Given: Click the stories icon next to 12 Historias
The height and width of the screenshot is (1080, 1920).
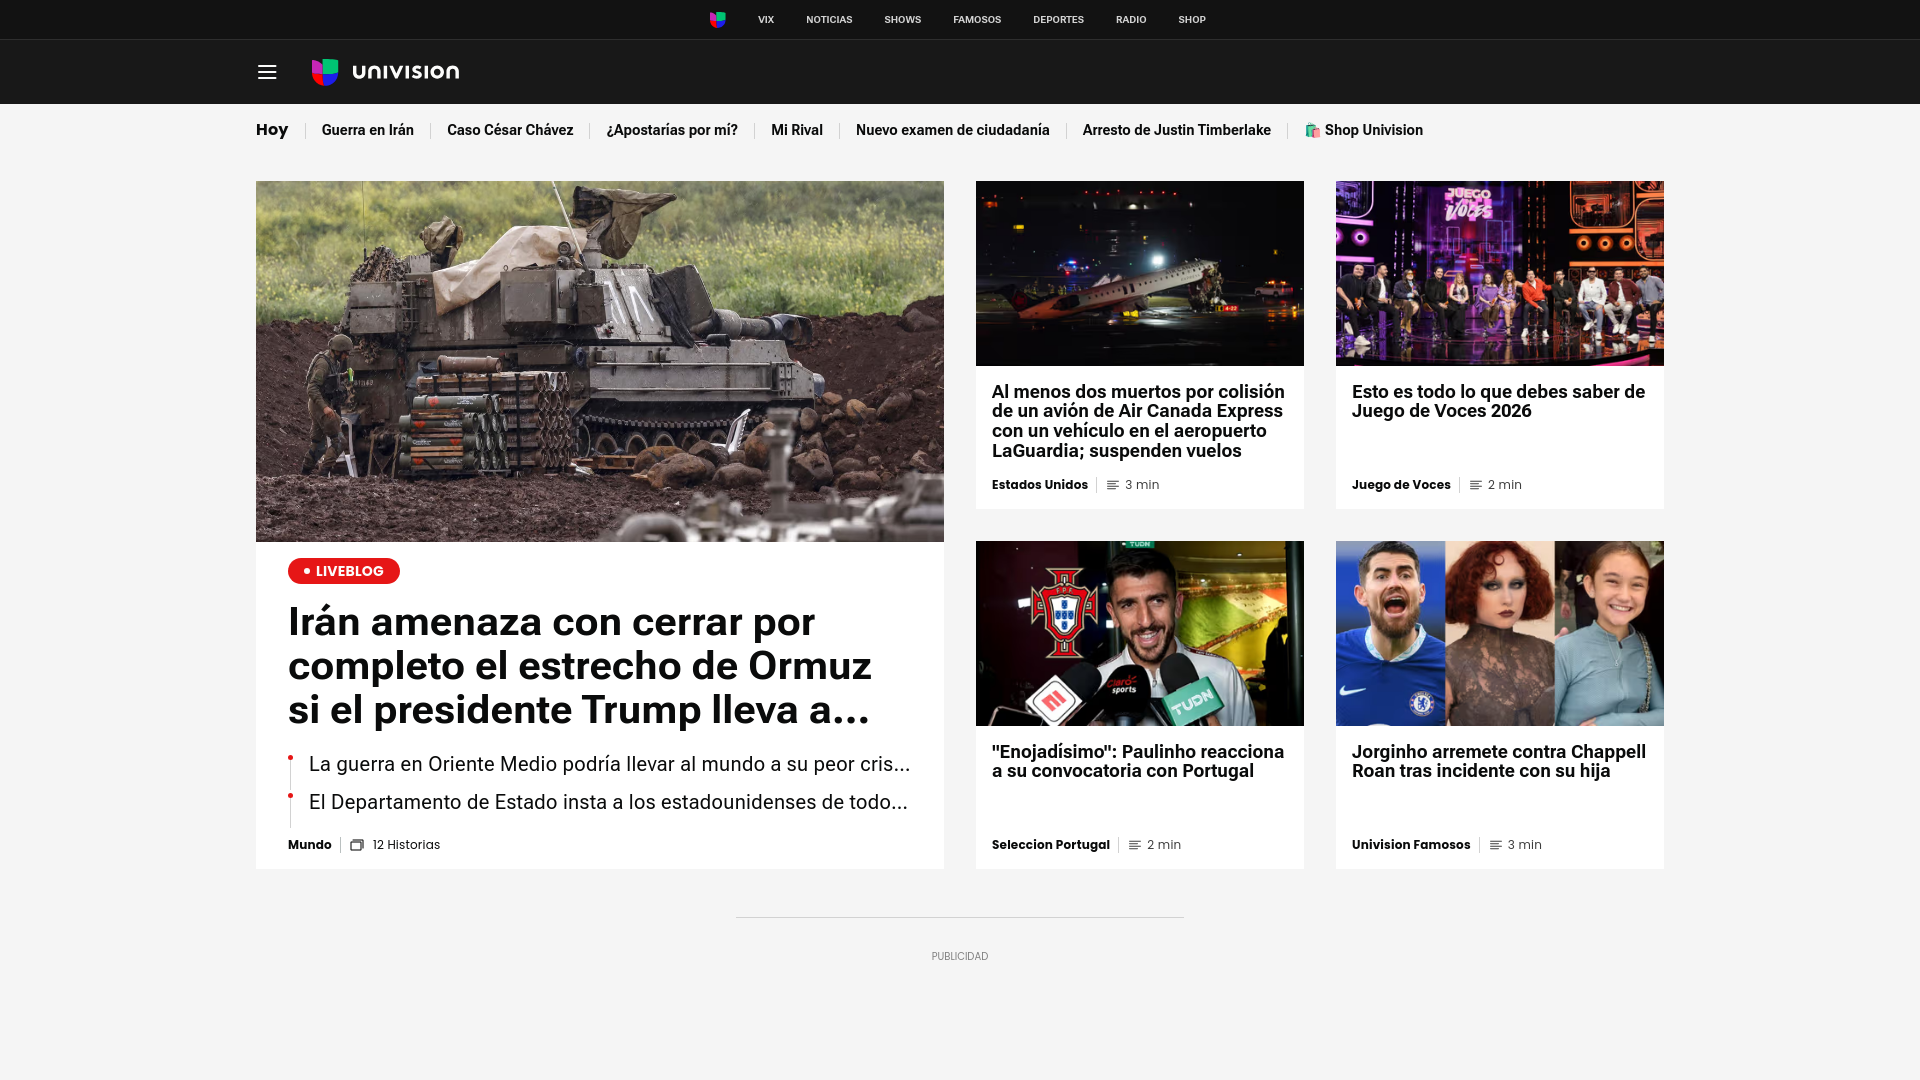Looking at the screenshot, I should click(x=357, y=845).
